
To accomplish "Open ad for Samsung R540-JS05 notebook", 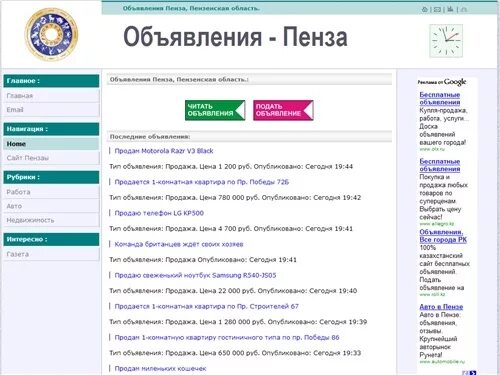I will coord(195,275).
